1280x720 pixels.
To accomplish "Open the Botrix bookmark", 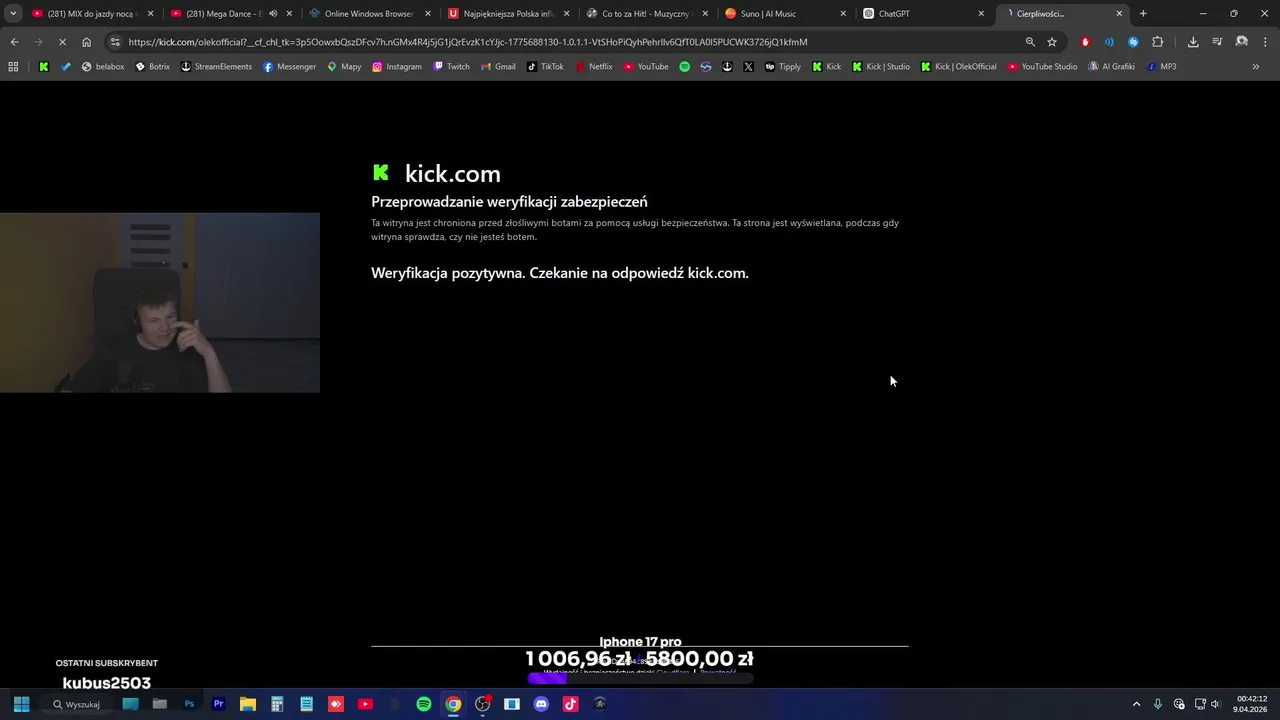I will [152, 67].
